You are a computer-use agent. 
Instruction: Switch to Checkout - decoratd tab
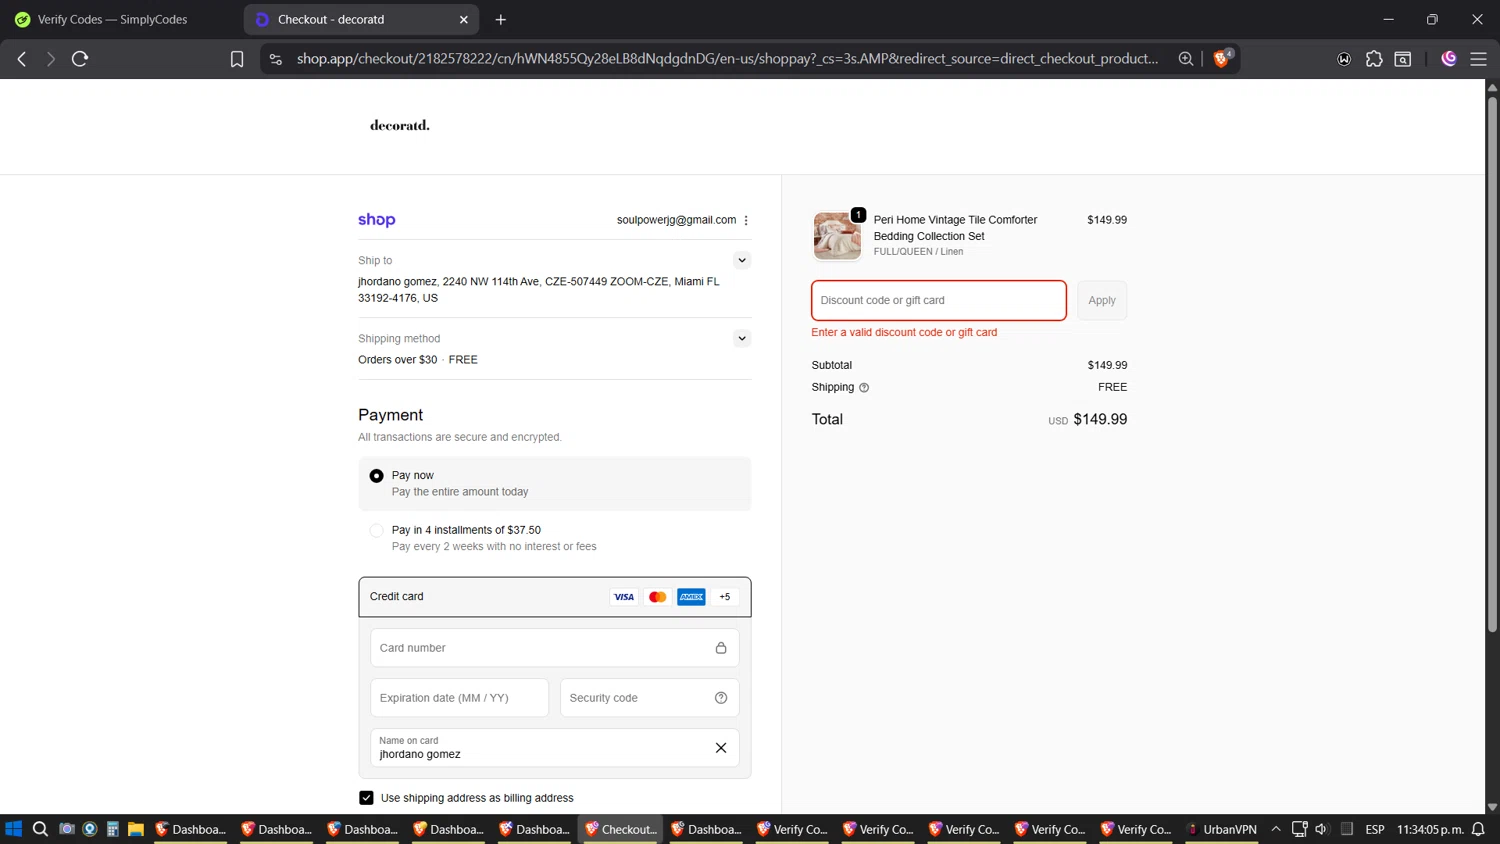pyautogui.click(x=360, y=19)
